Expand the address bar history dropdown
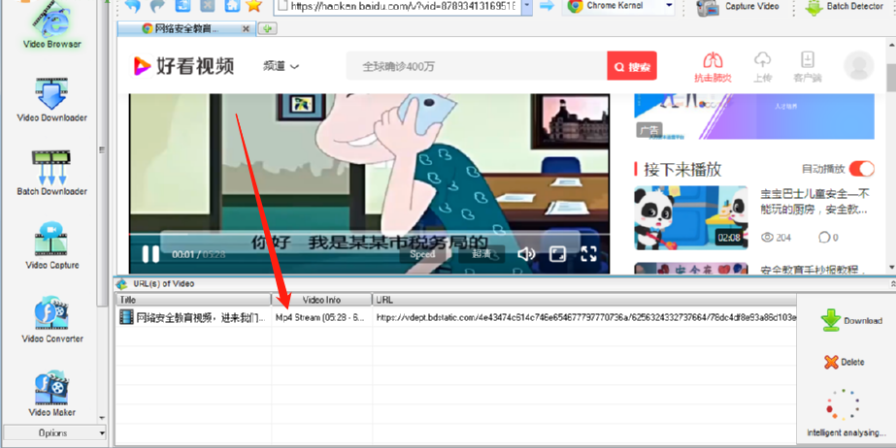Viewport: 896px width, 448px height. pos(527,6)
